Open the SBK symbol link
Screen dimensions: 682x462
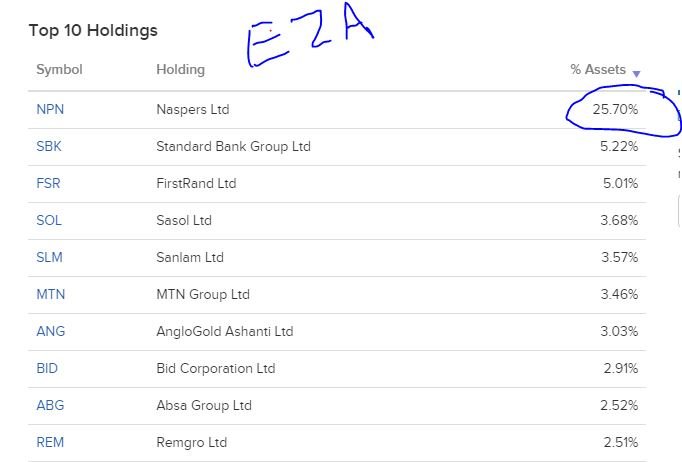49,146
